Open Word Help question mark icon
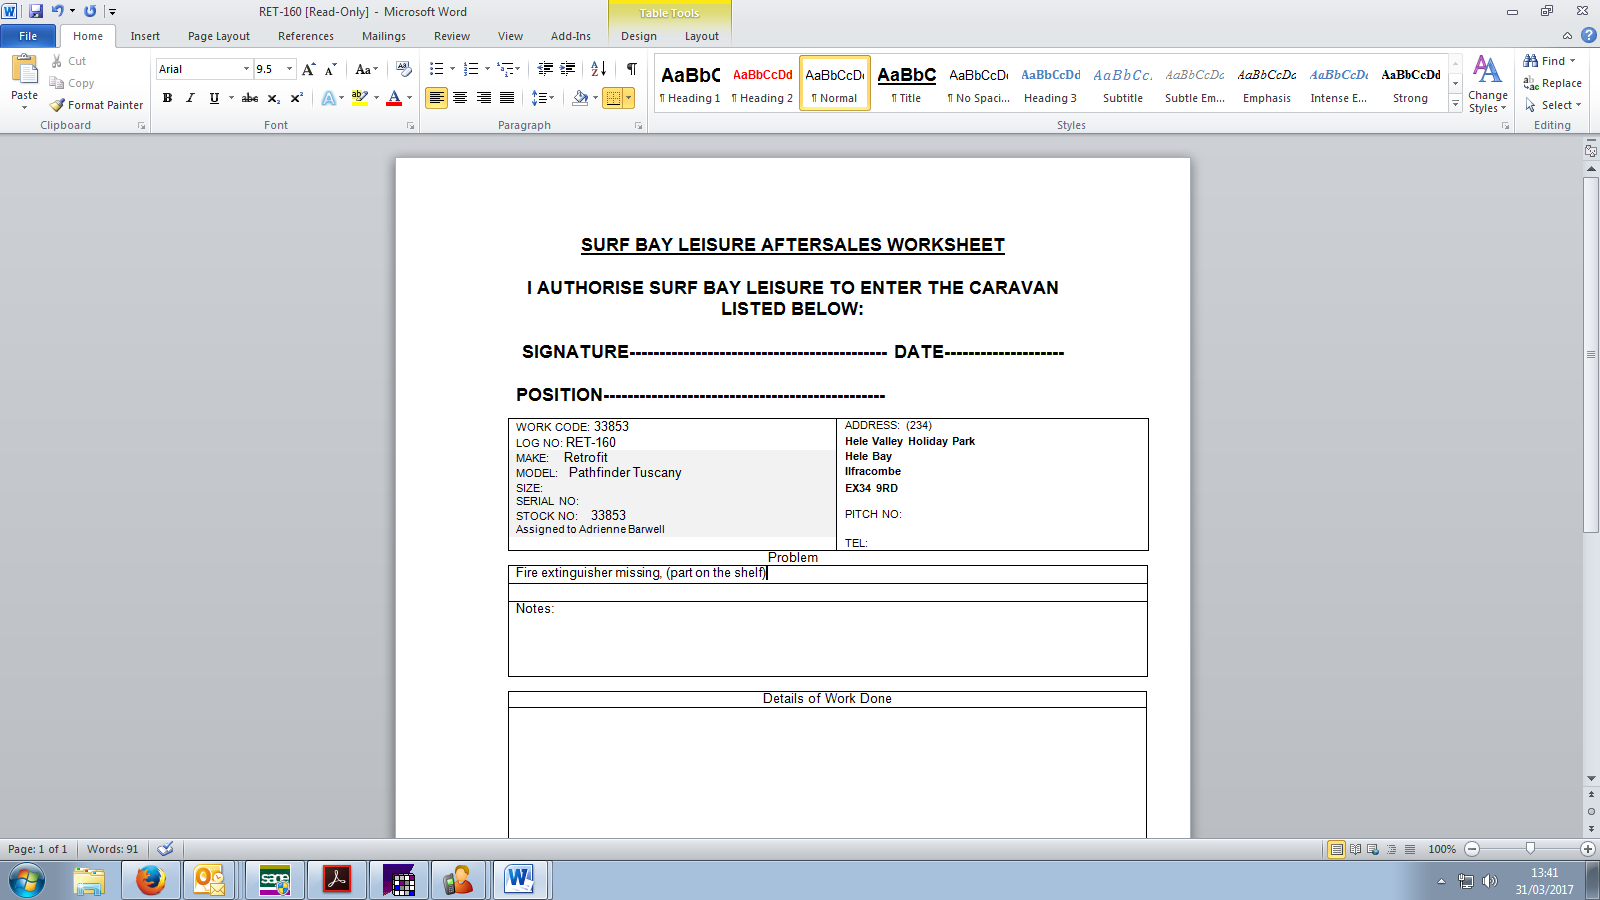 point(1588,35)
